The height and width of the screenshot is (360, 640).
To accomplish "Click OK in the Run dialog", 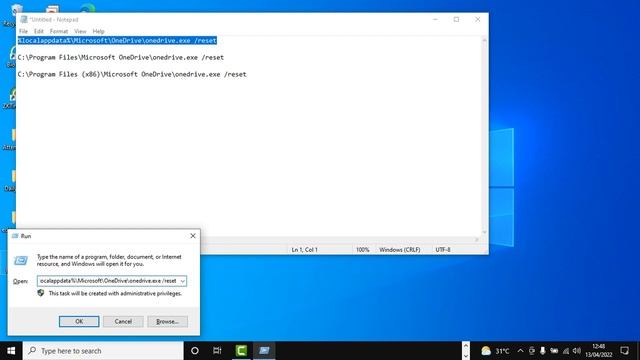I will click(79, 321).
